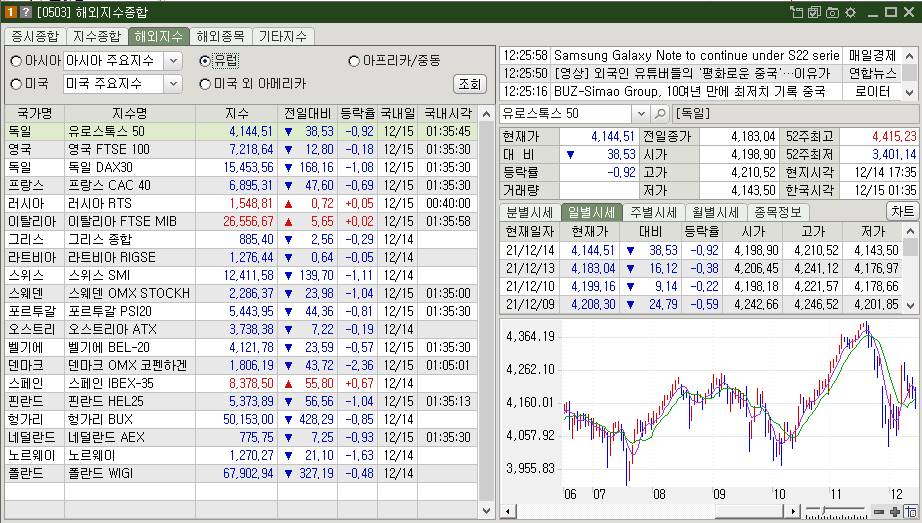
Task: Open the Samsung Galaxy Note news headline
Action: click(x=697, y=56)
